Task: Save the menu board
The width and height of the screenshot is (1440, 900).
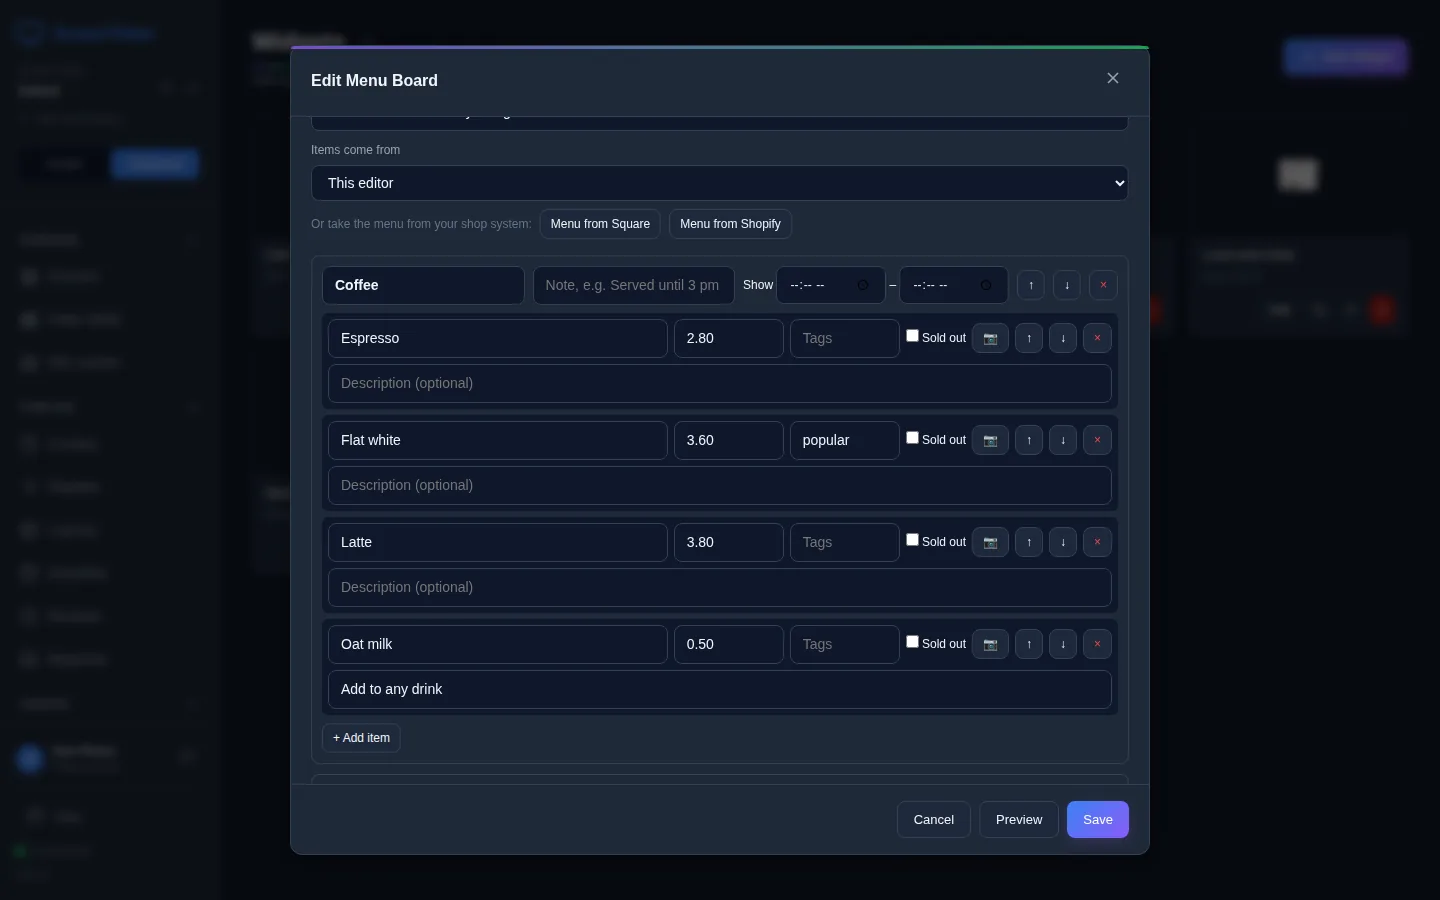Action: 1098,820
